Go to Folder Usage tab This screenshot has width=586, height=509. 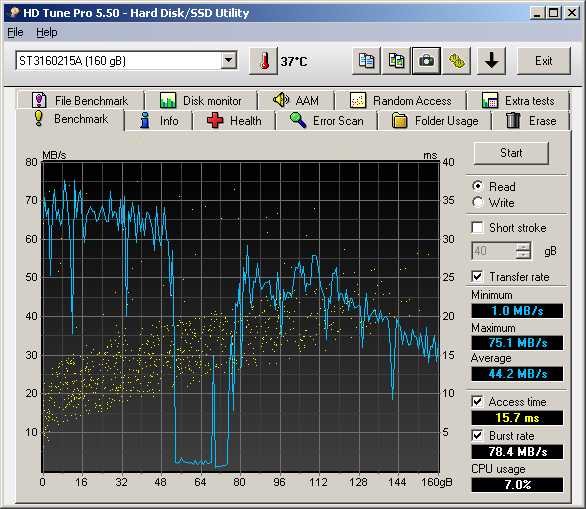tap(435, 121)
